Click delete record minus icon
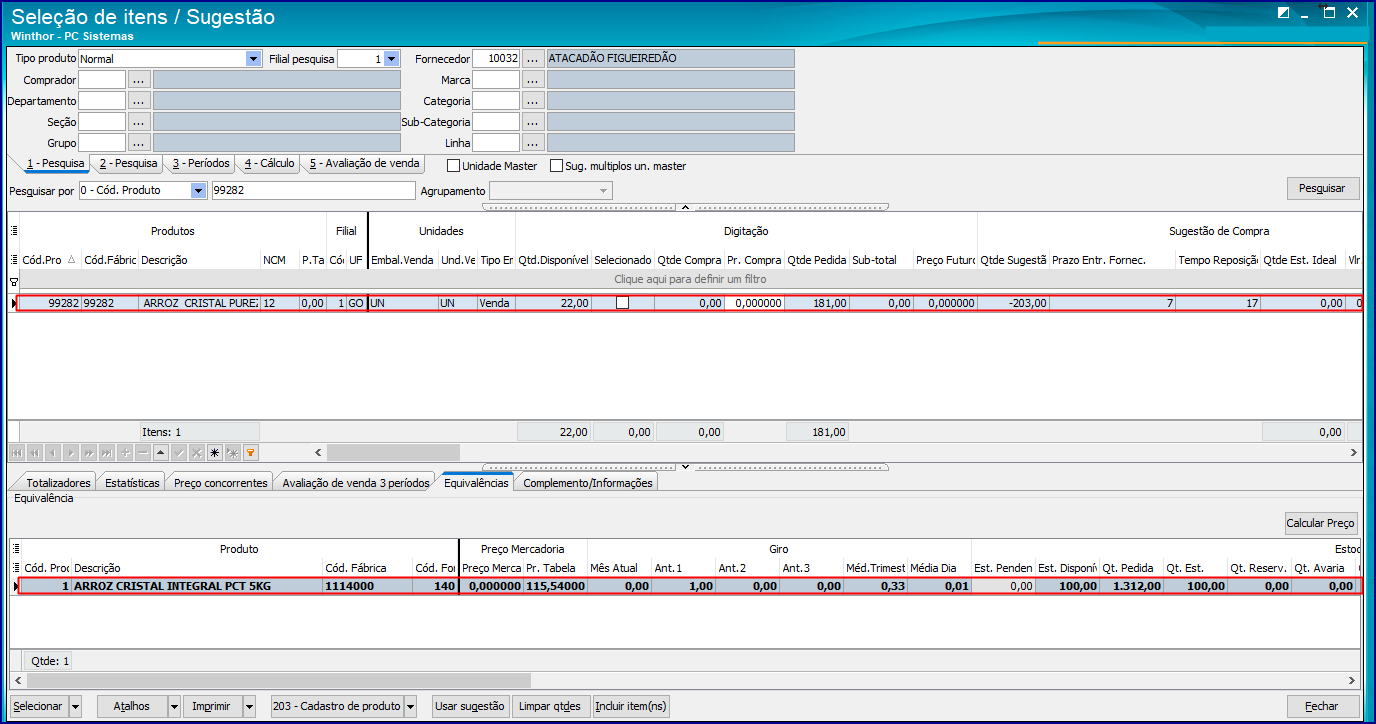 (x=143, y=453)
